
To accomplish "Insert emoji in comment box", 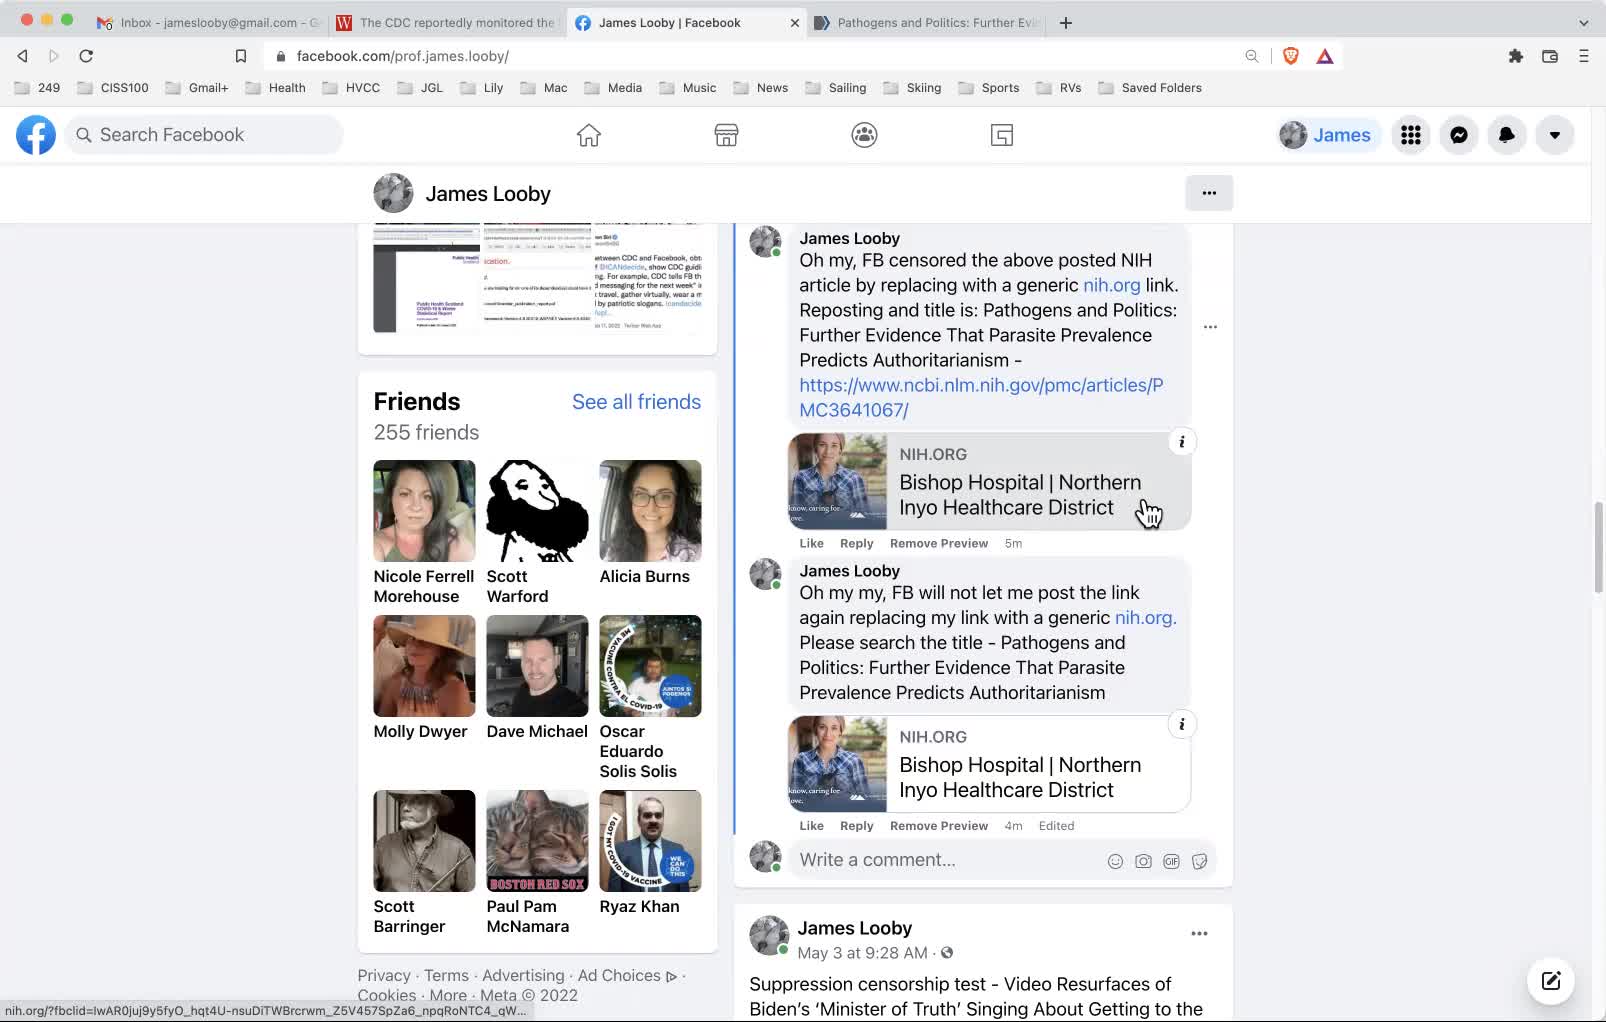I will 1115,861.
